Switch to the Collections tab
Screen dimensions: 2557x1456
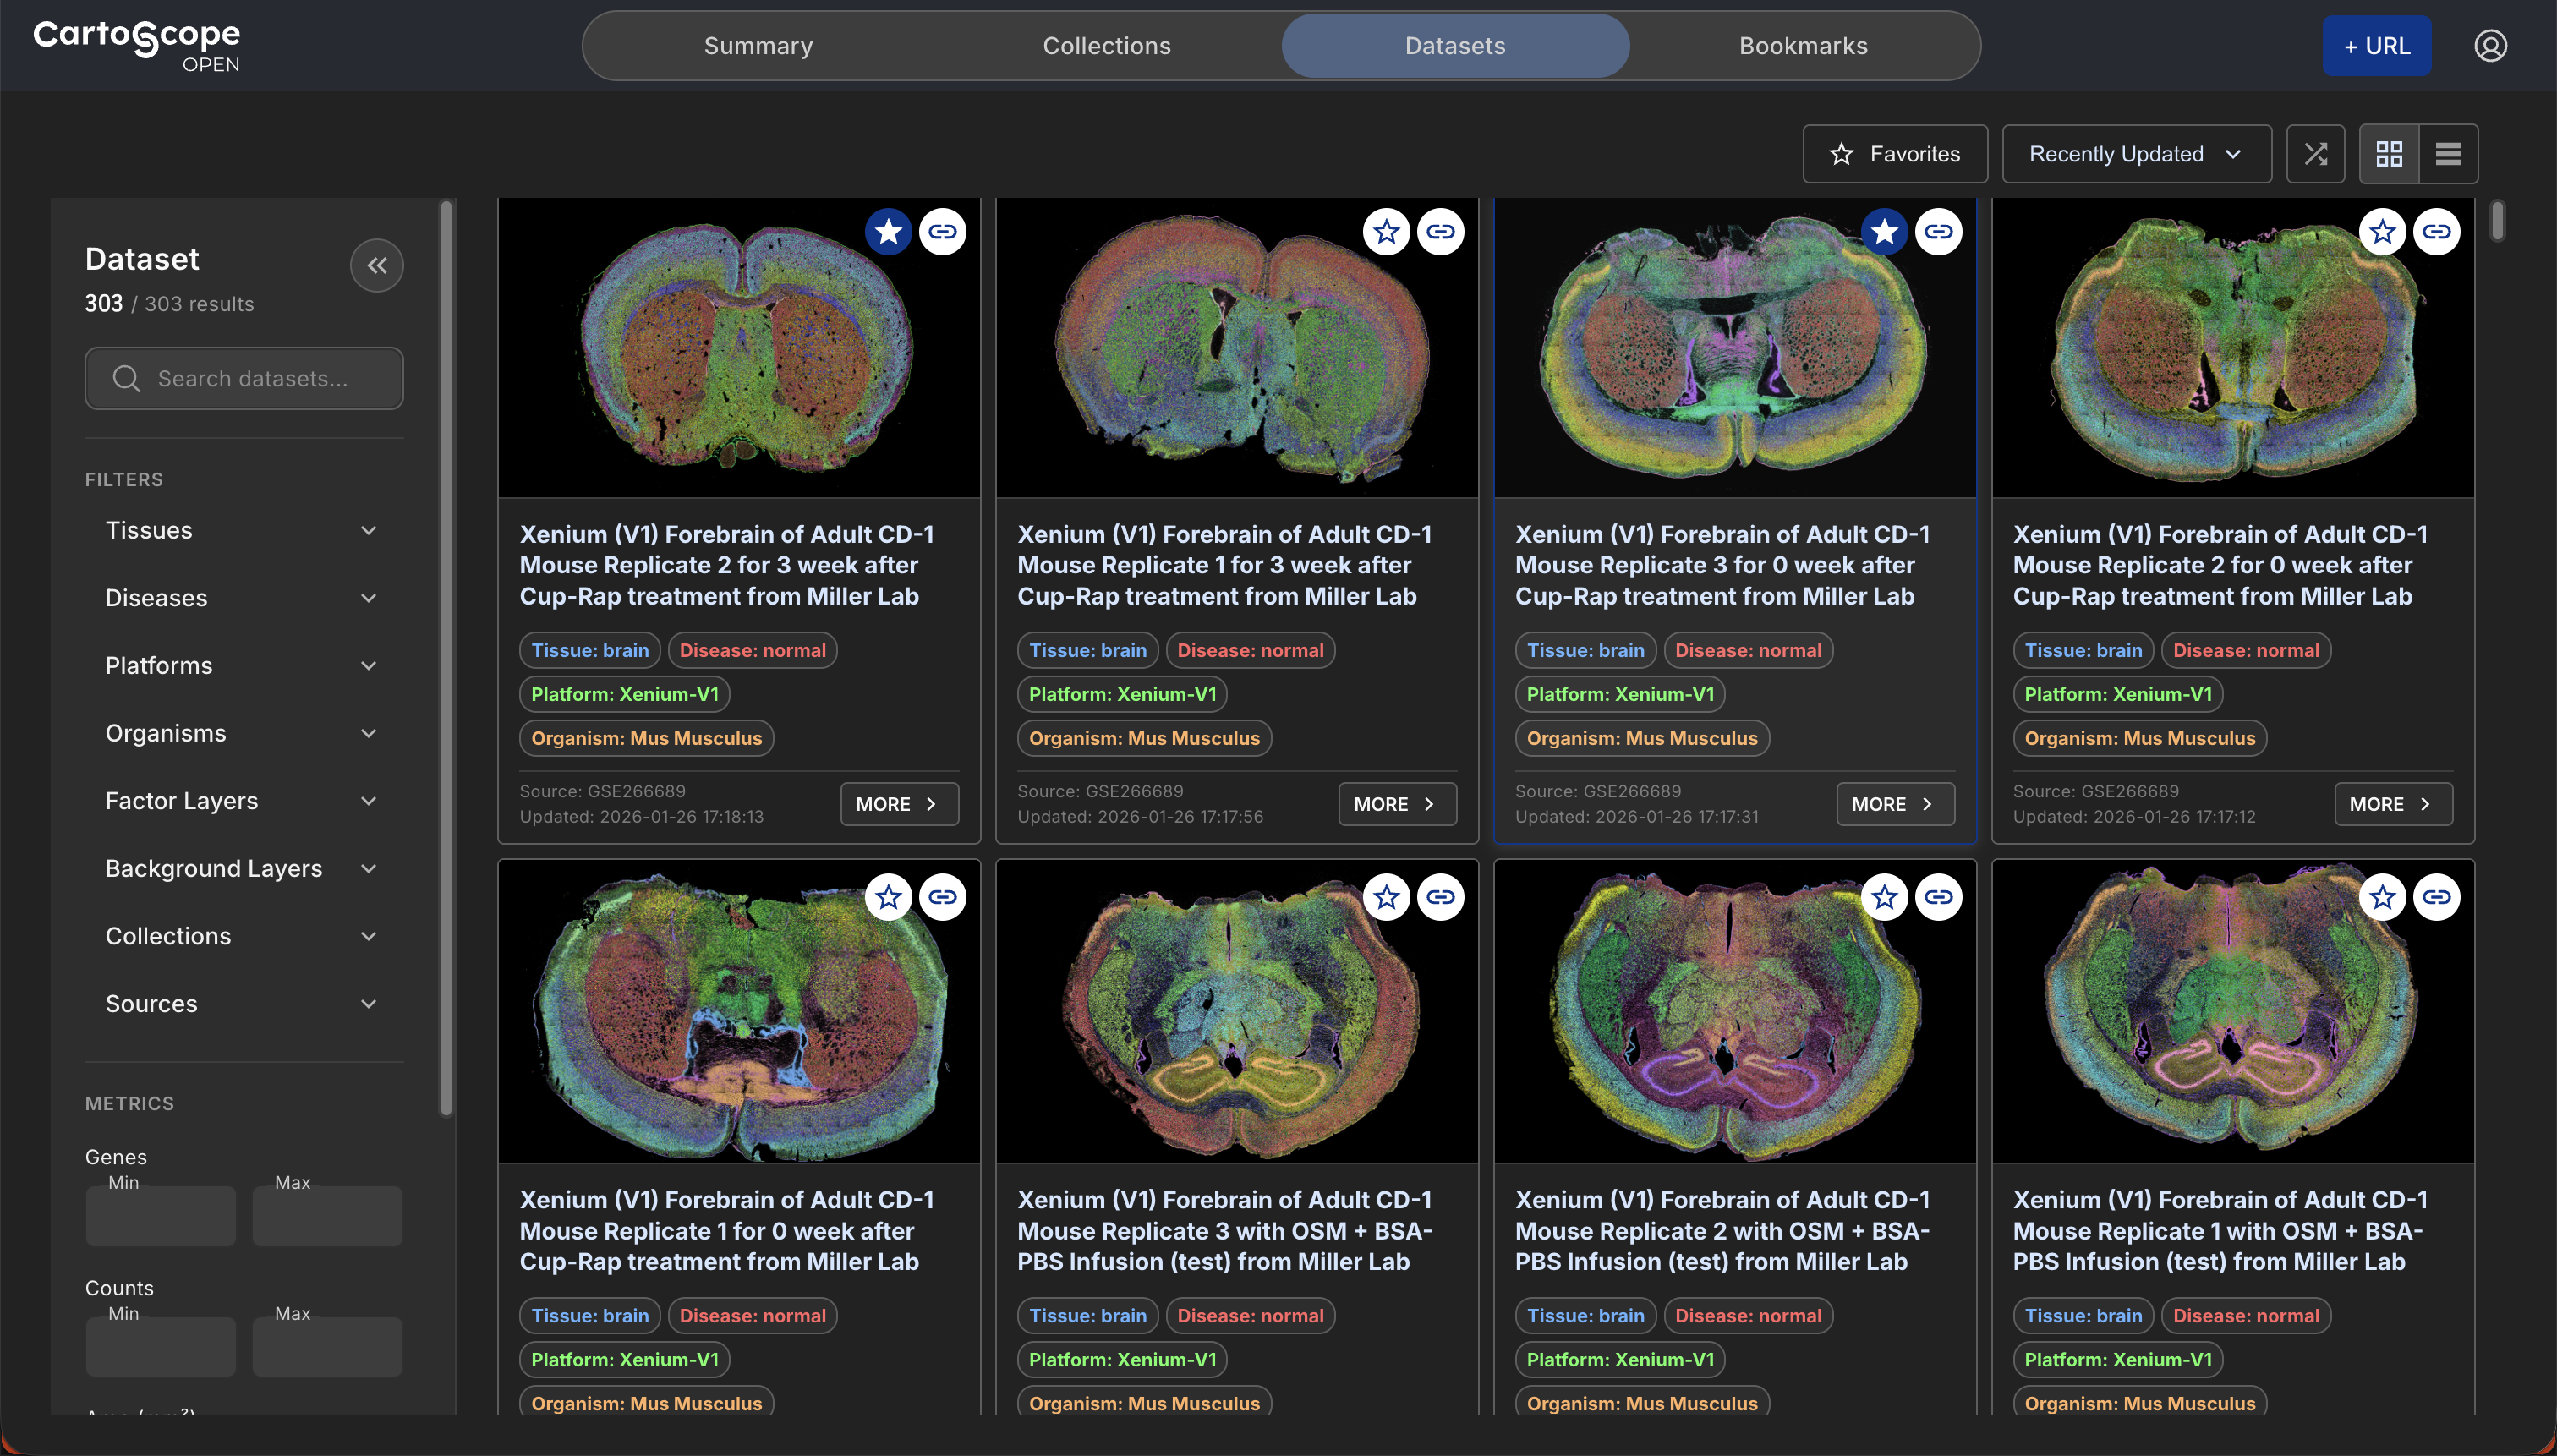1106,45
